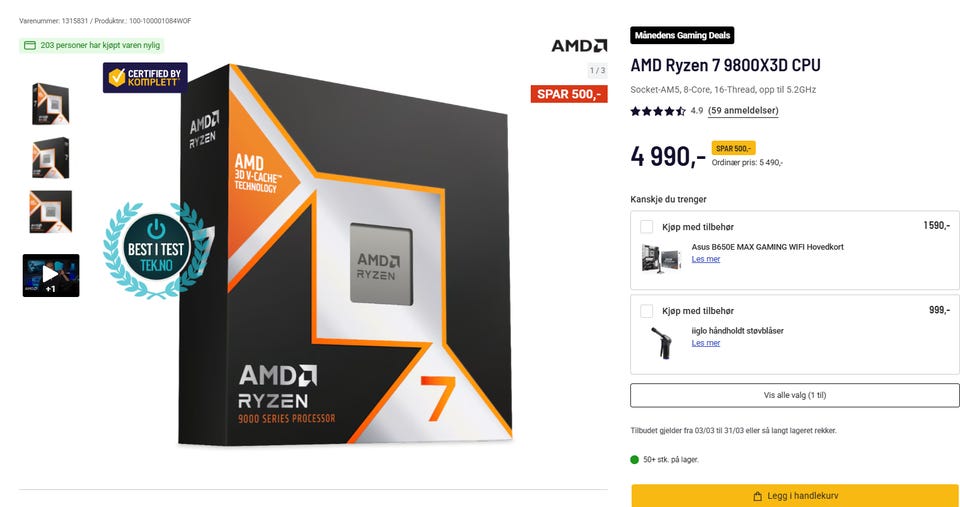Screen dimensions: 960x507
Task: Click the AMD brand logo
Action: coord(579,46)
